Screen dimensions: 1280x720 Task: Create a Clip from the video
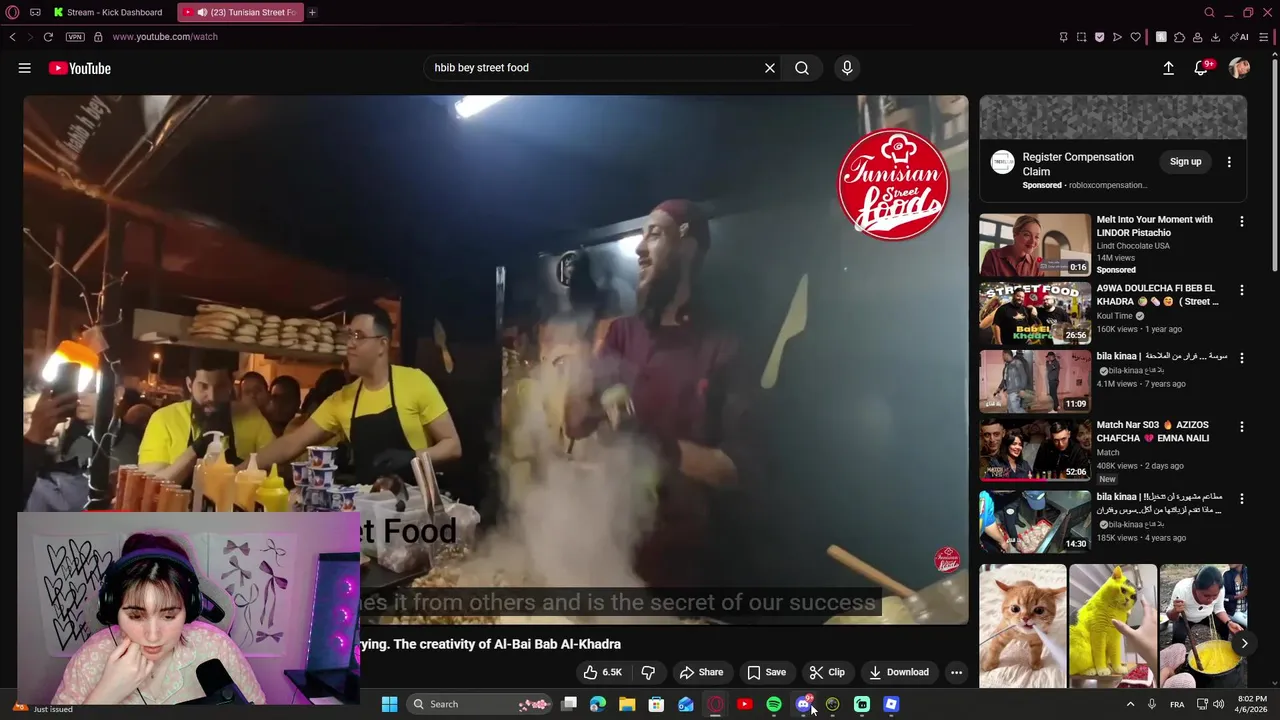tap(827, 672)
